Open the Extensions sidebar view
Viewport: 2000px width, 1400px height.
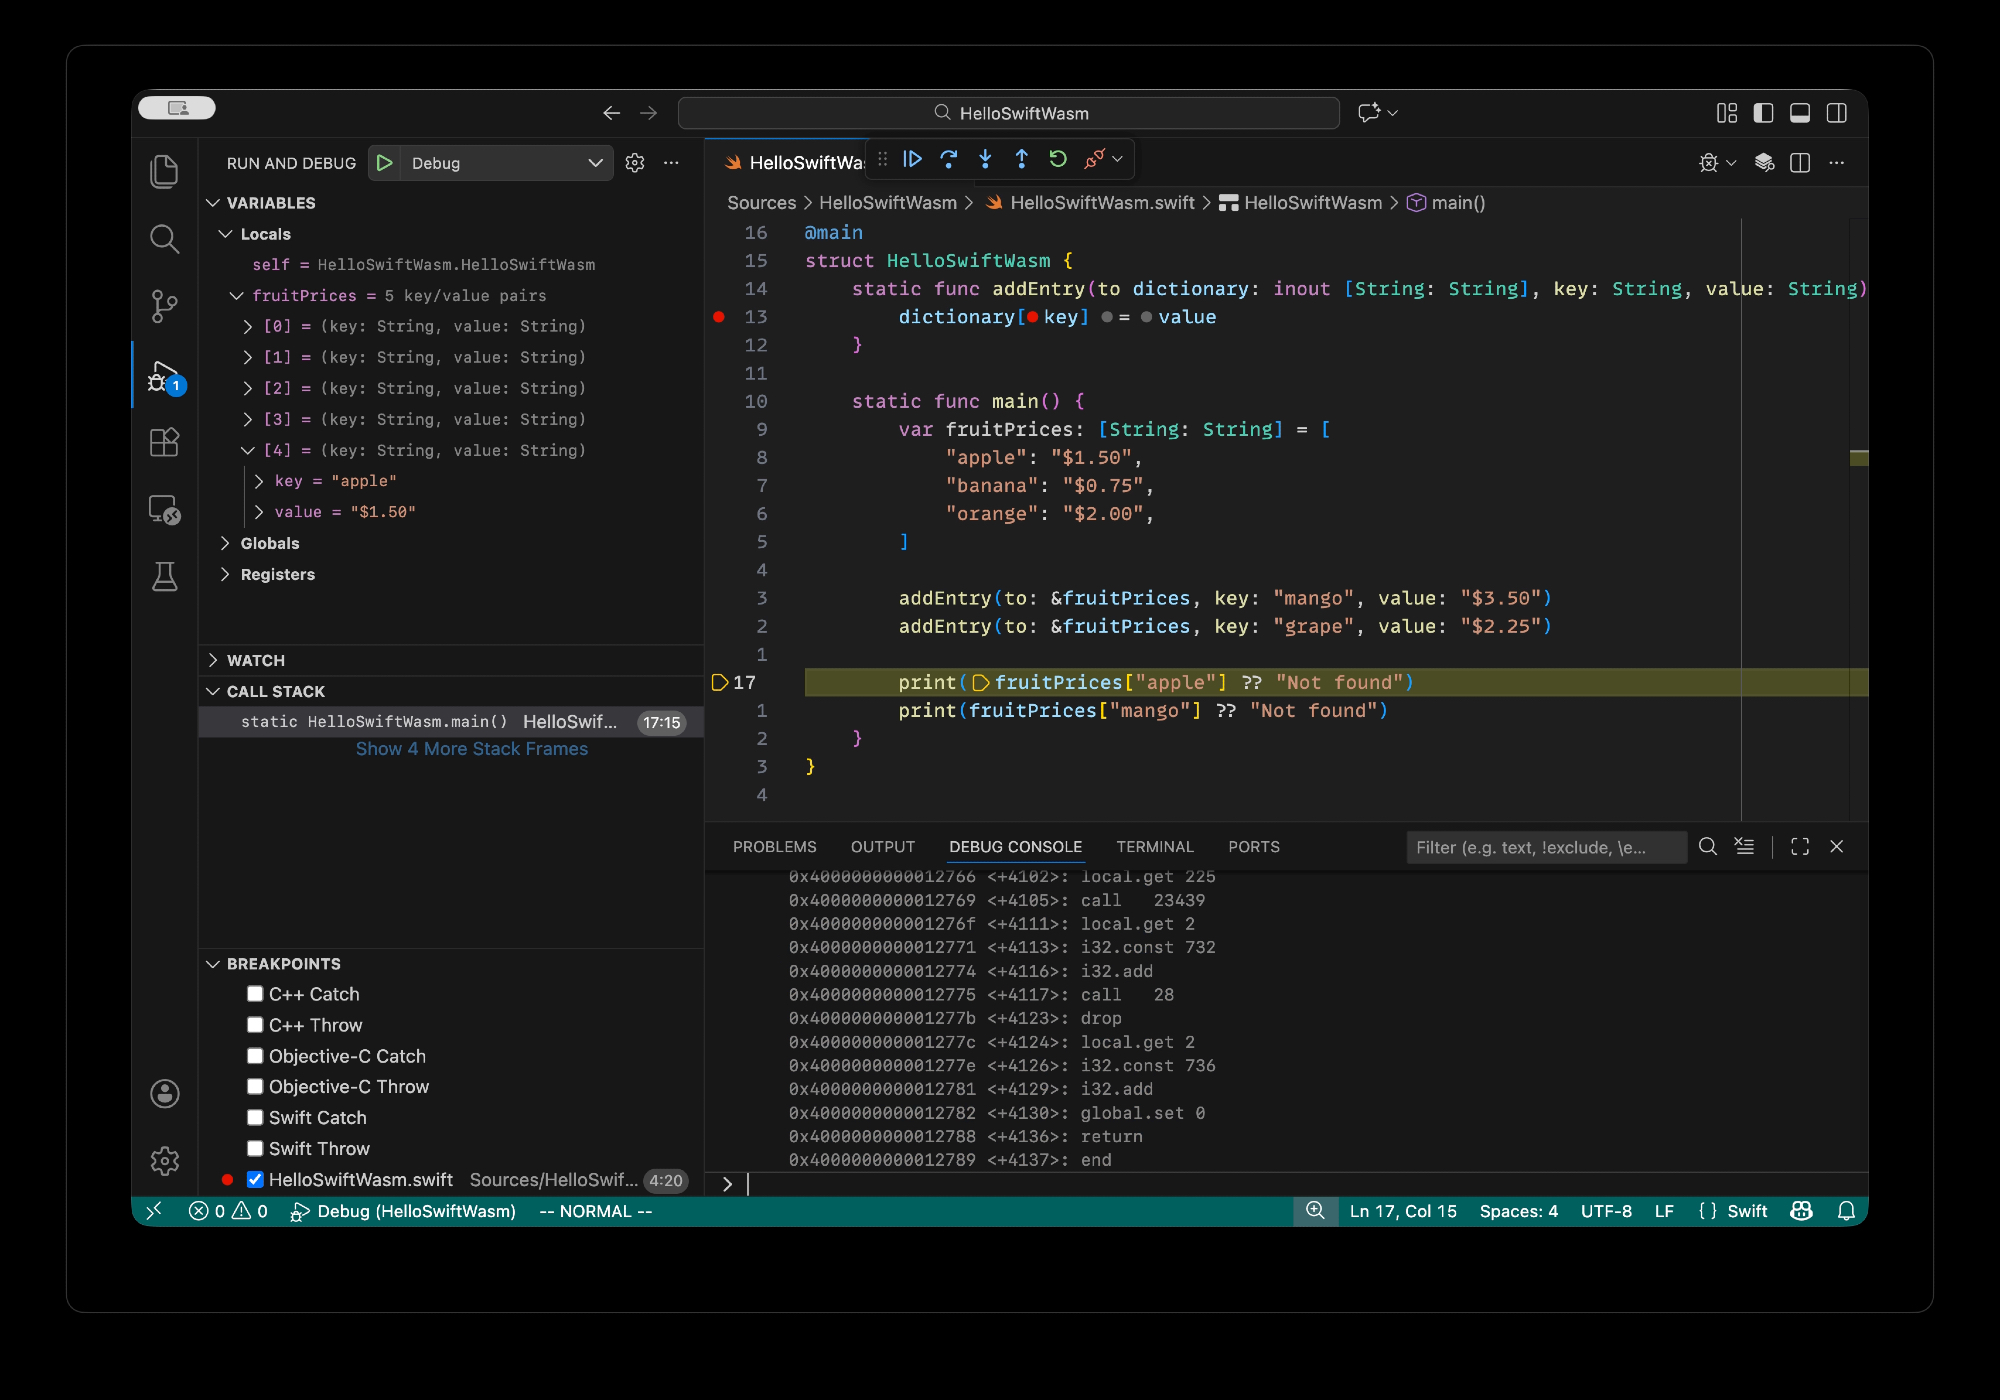coord(164,442)
